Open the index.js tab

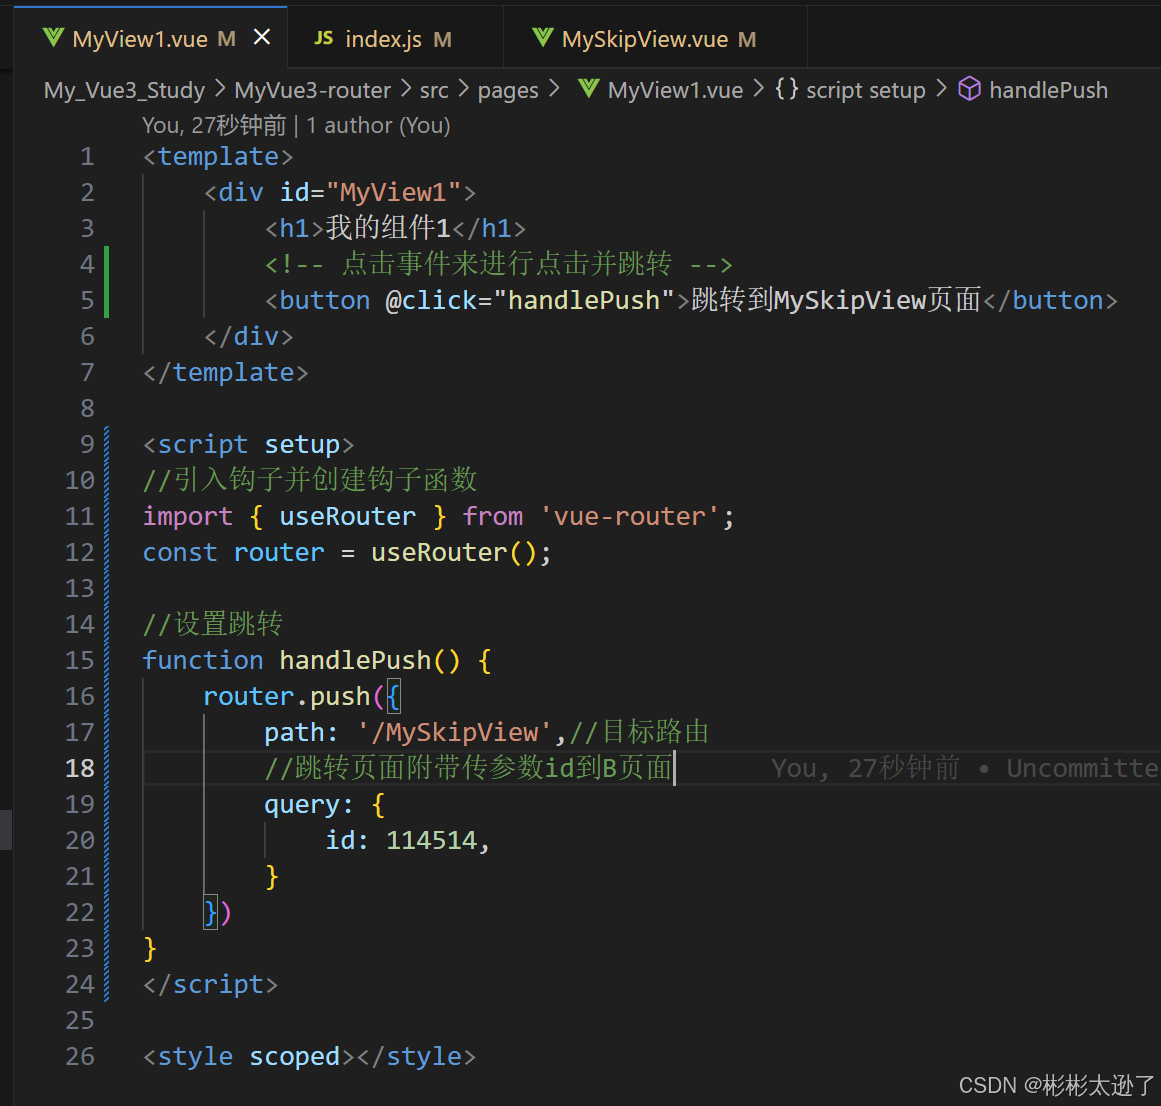395,38
